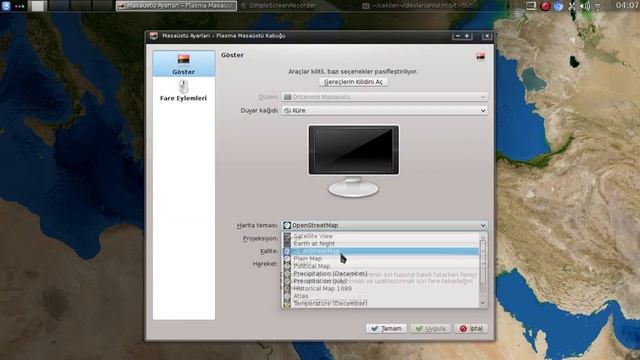
Task: Click the red recording tray icon
Action: pos(545,6)
